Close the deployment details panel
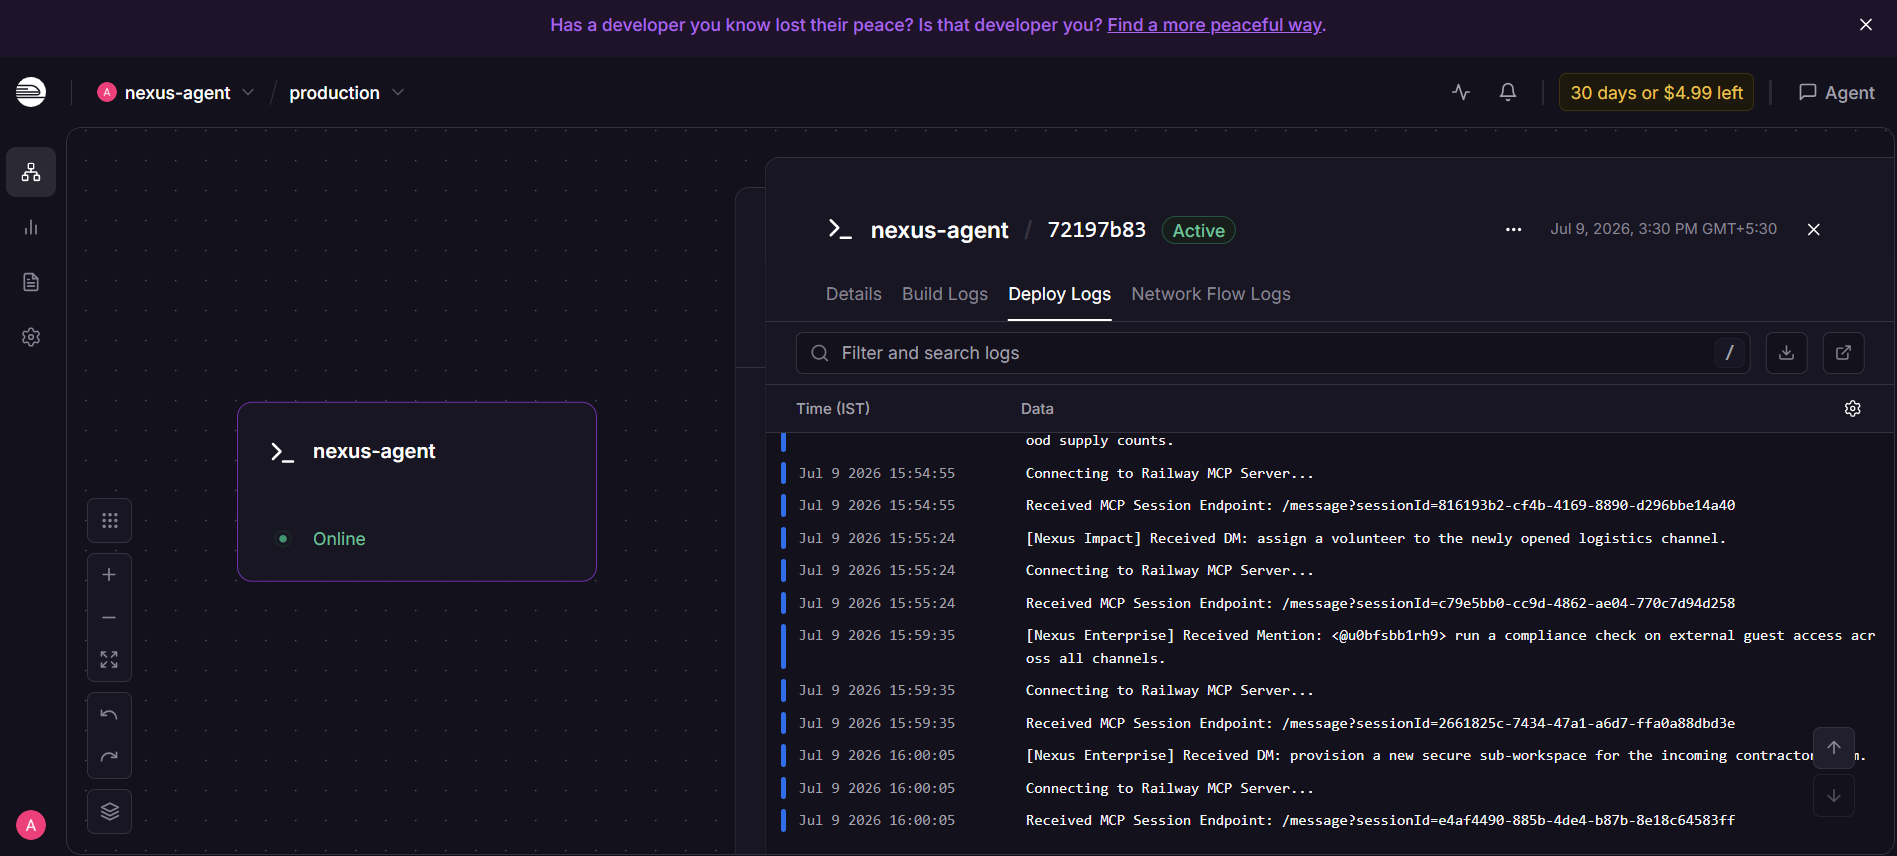 (x=1814, y=230)
